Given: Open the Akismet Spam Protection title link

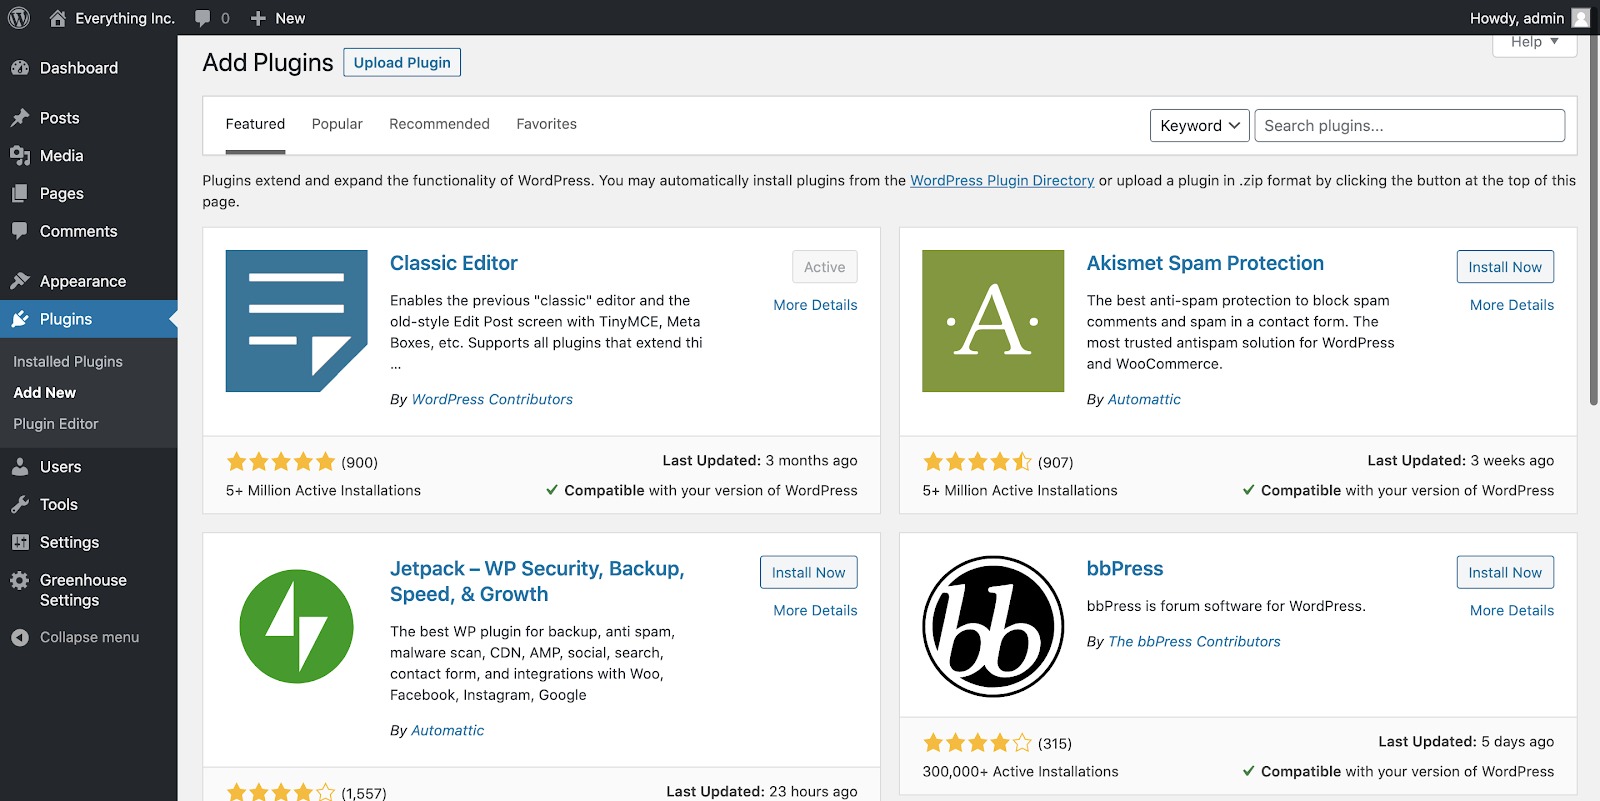Looking at the screenshot, I should (1205, 263).
